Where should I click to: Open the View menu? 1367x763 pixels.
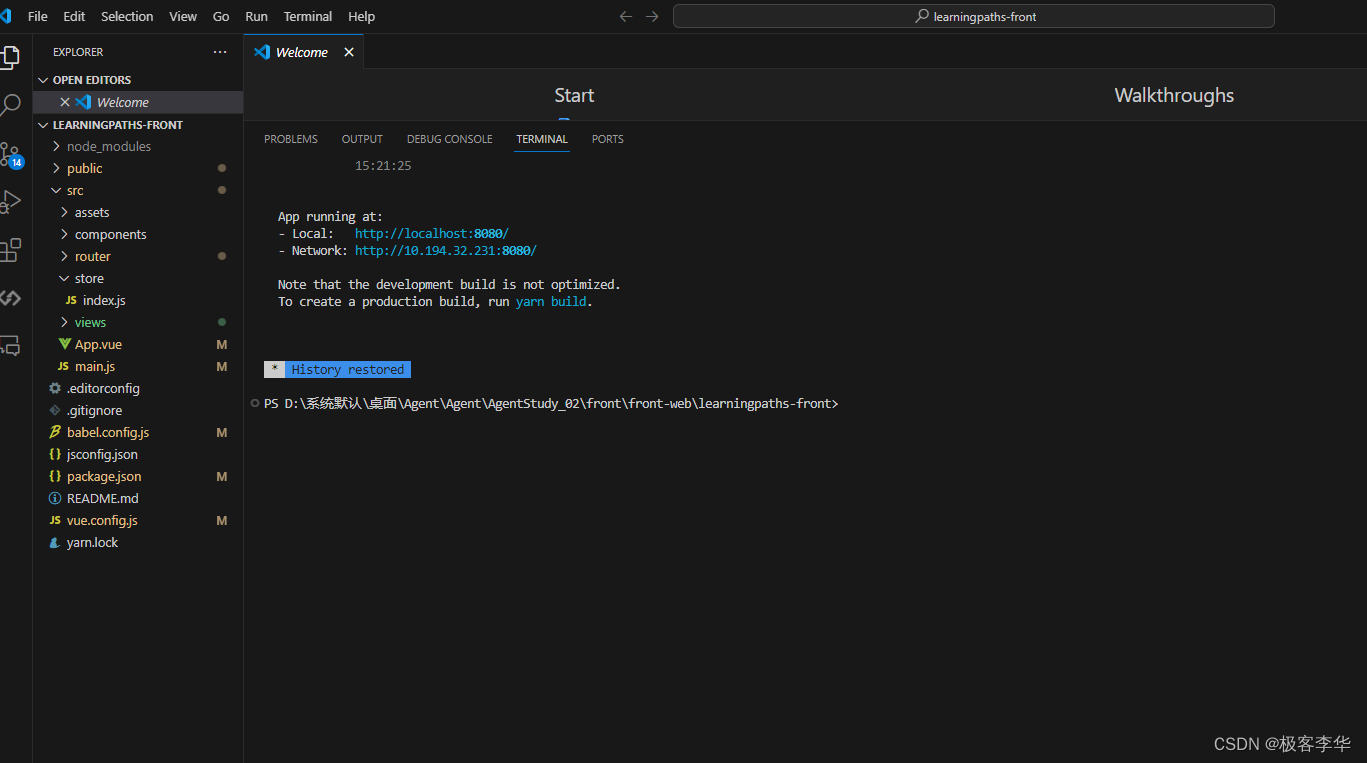point(183,16)
